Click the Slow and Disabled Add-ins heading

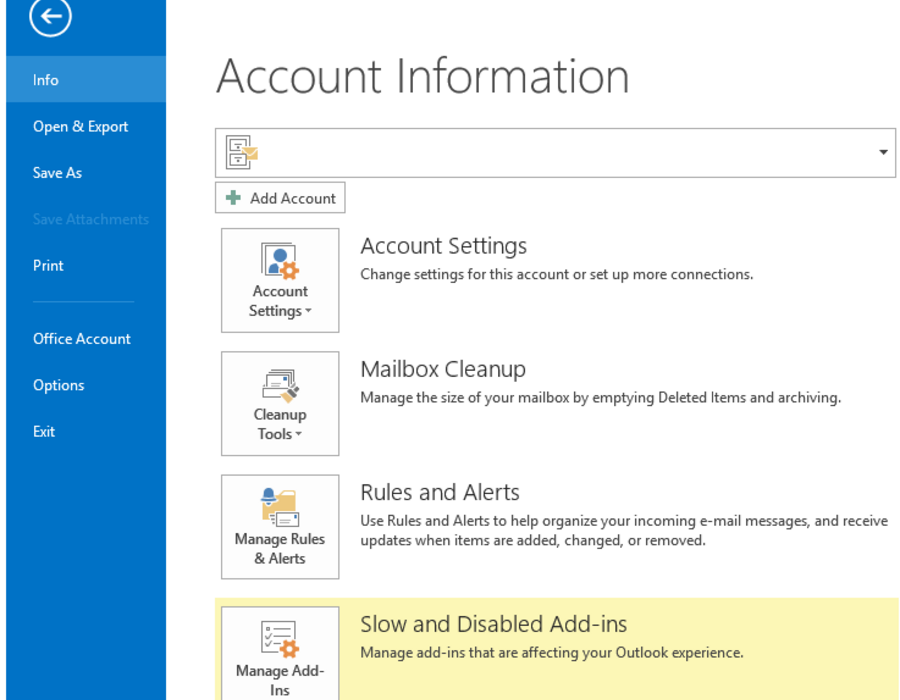click(494, 624)
